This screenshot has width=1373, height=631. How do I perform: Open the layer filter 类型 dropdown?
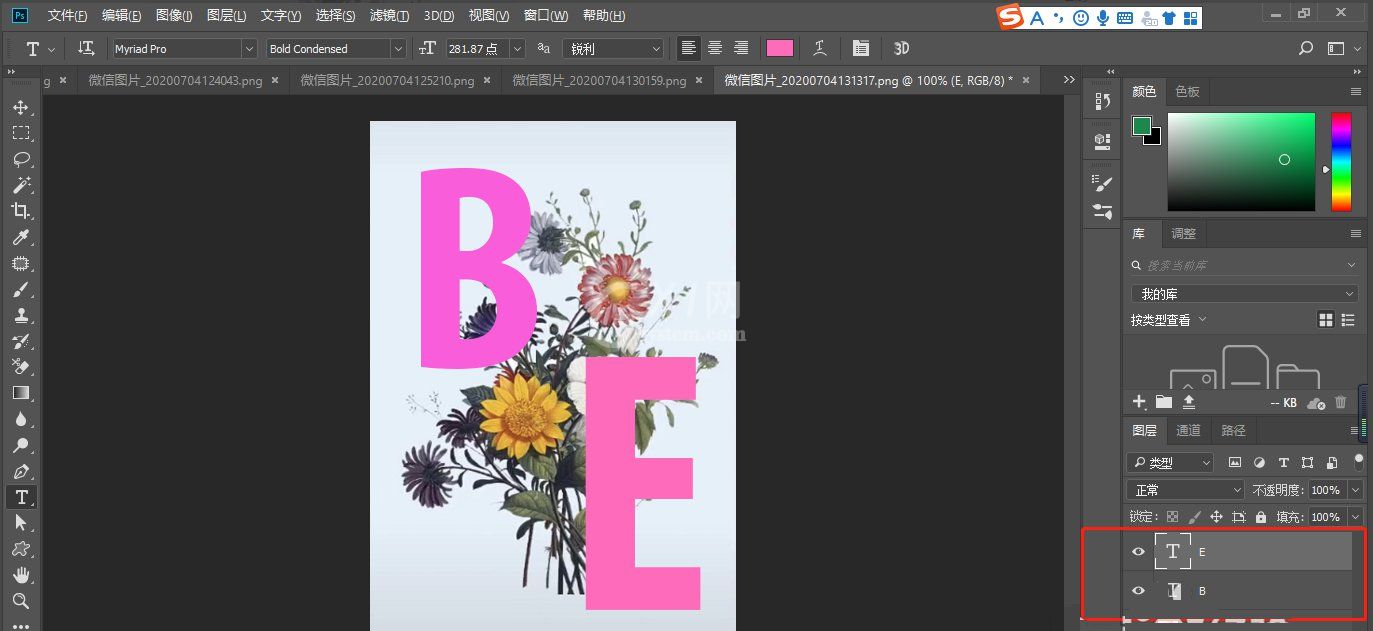pyautogui.click(x=1170, y=463)
